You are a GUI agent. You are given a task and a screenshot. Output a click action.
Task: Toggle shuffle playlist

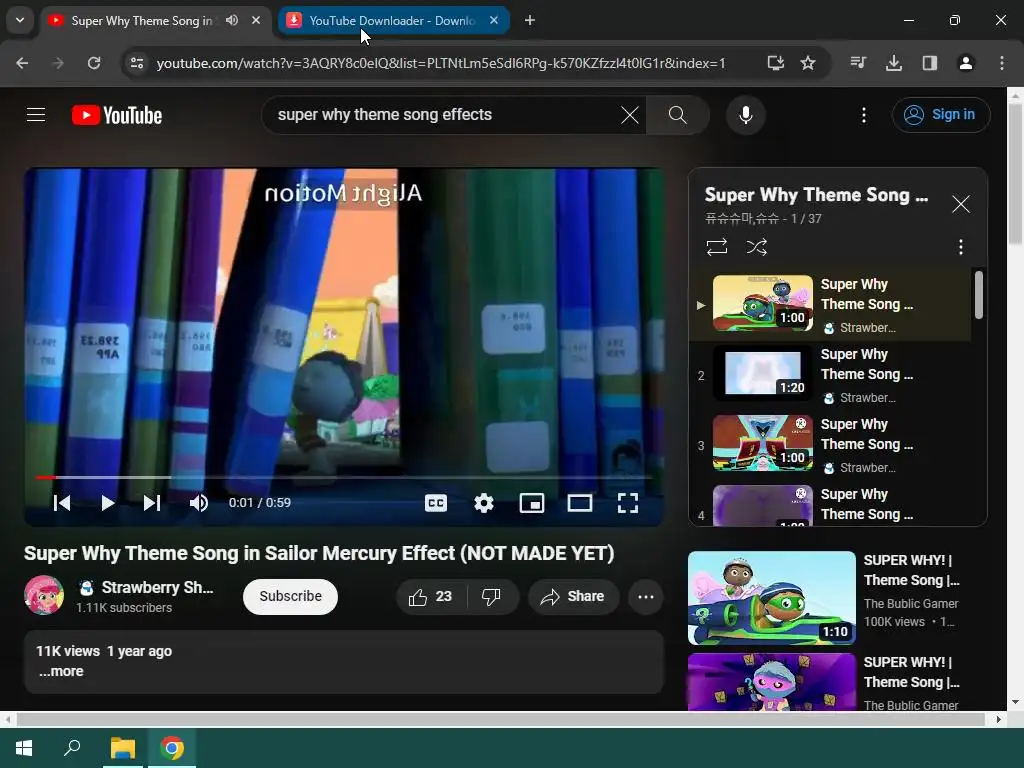756,247
